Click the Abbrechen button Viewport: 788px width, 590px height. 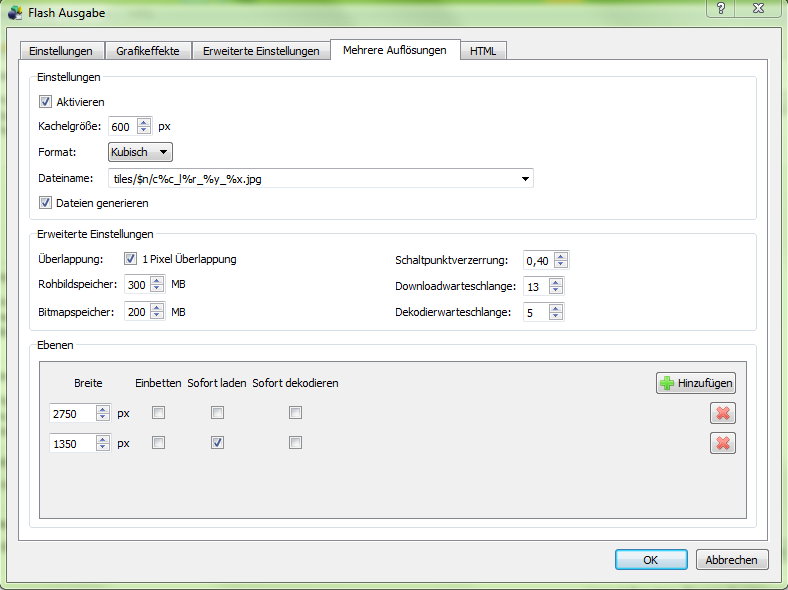point(732,560)
